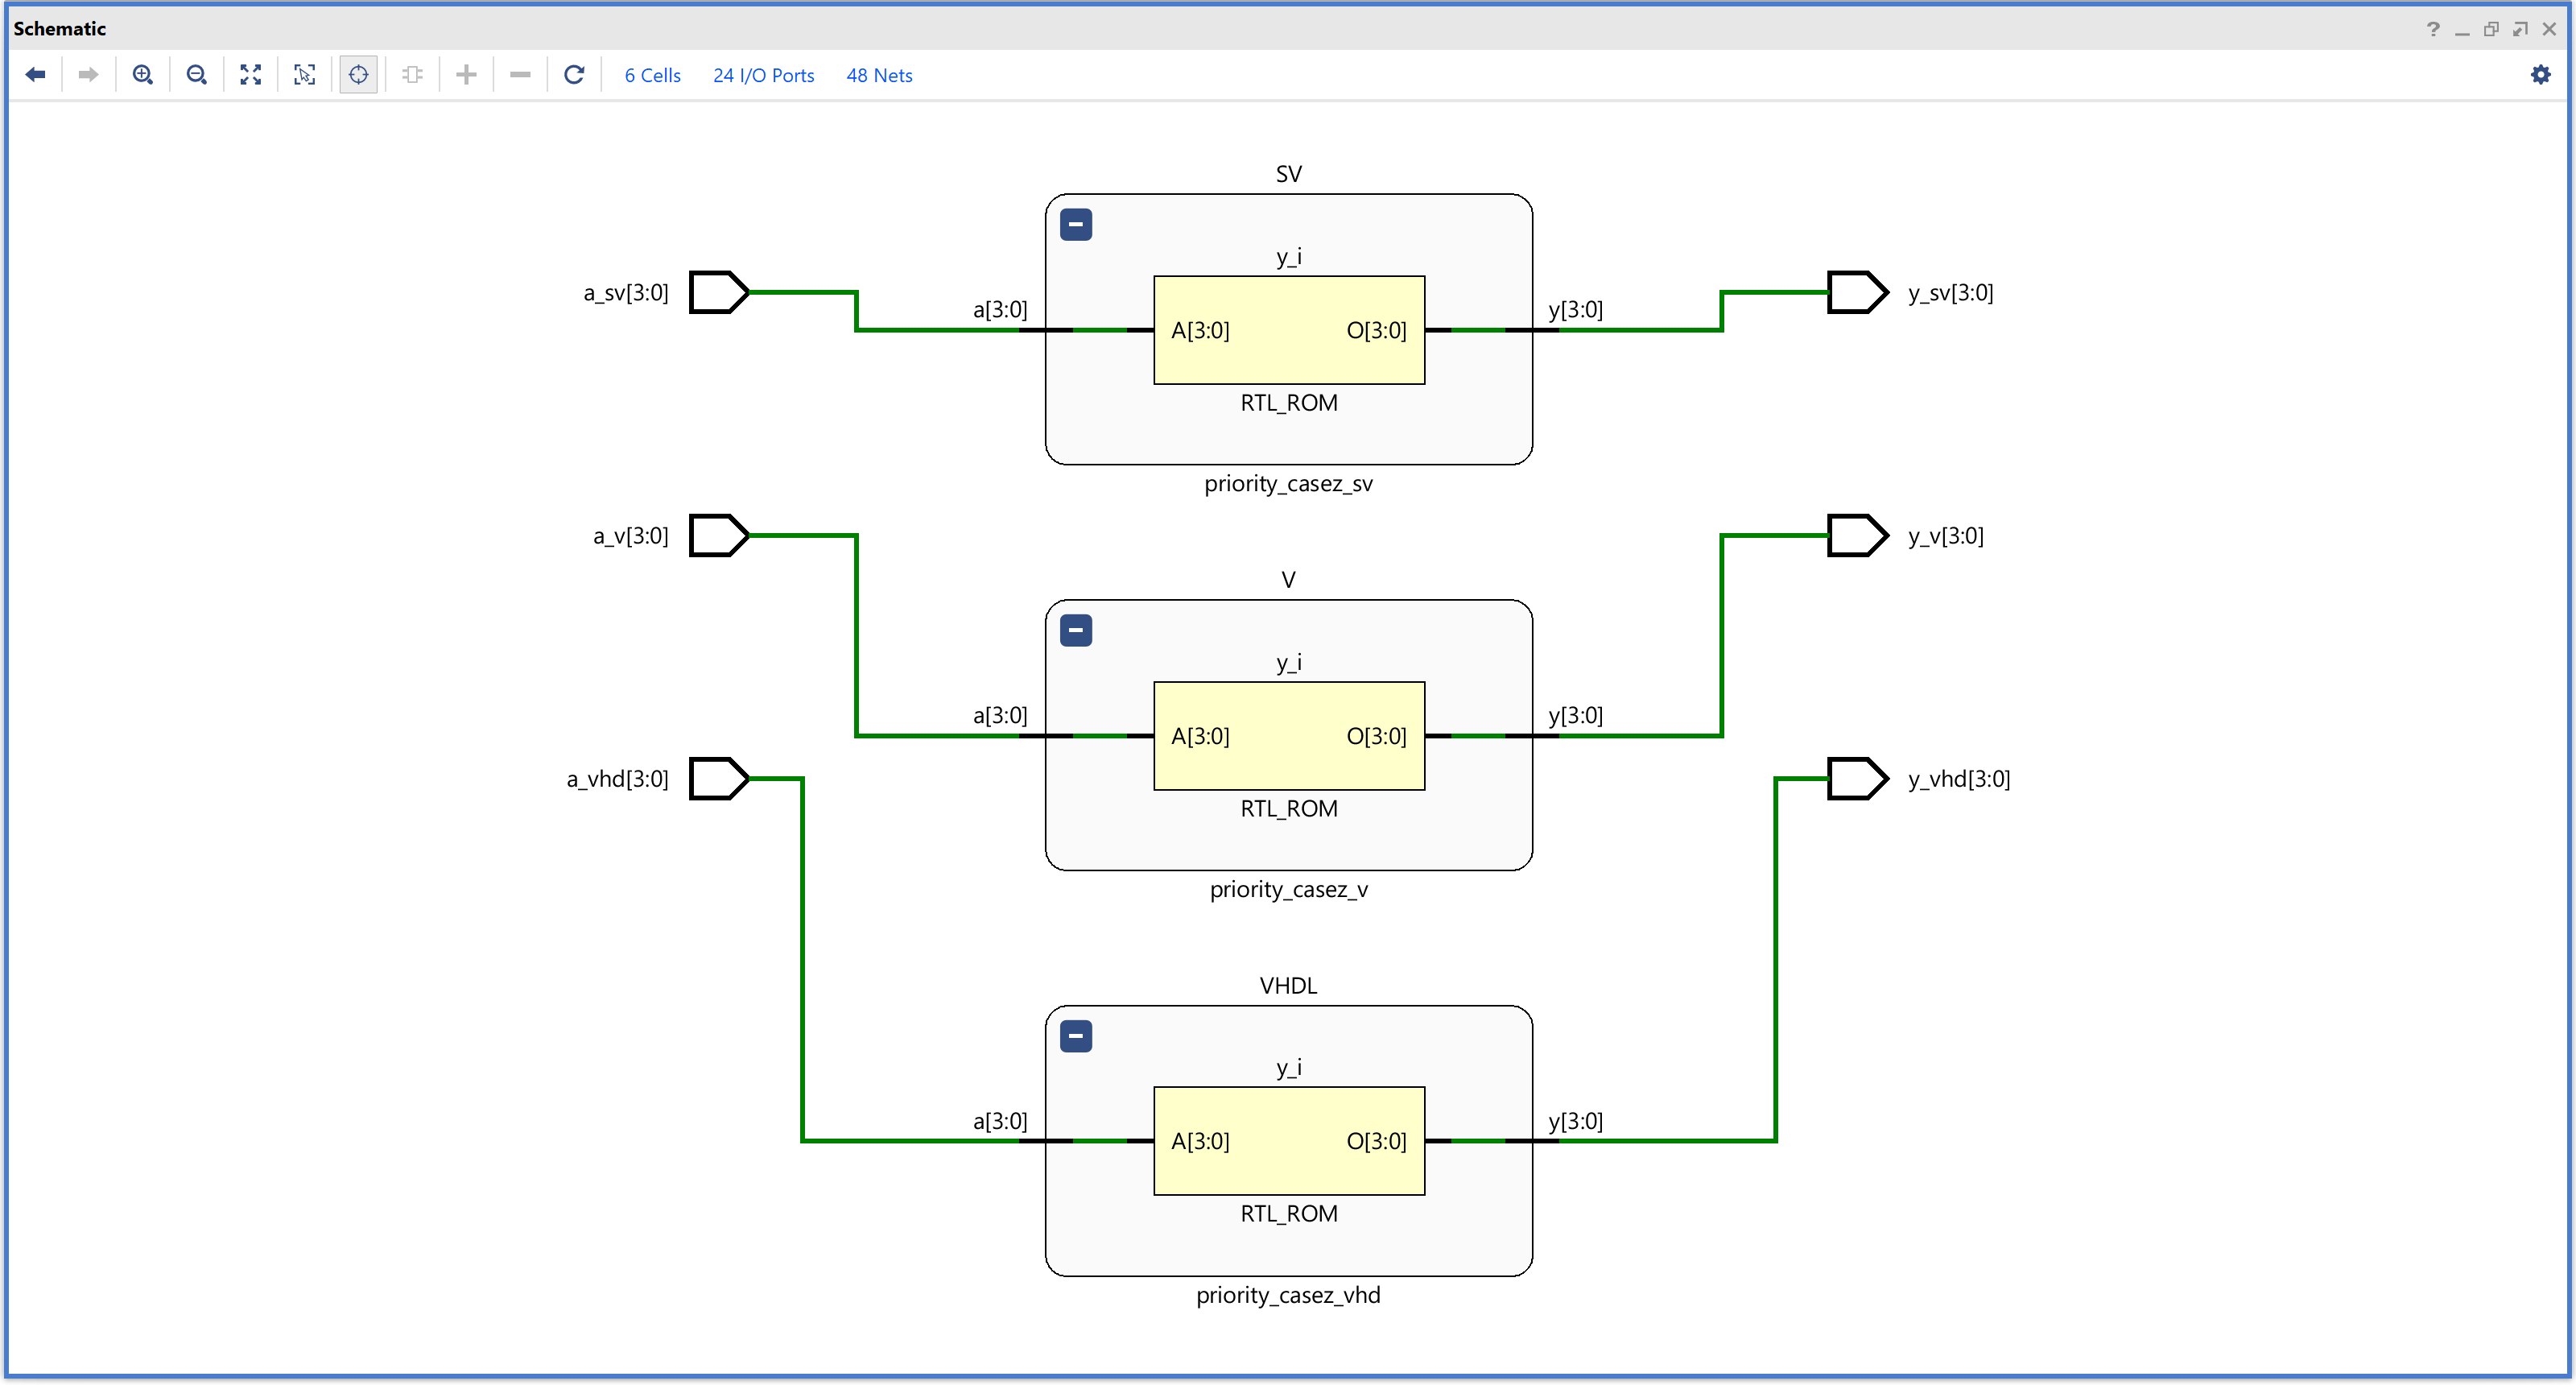Collapse the VHDL hierarchy block

click(1076, 1036)
